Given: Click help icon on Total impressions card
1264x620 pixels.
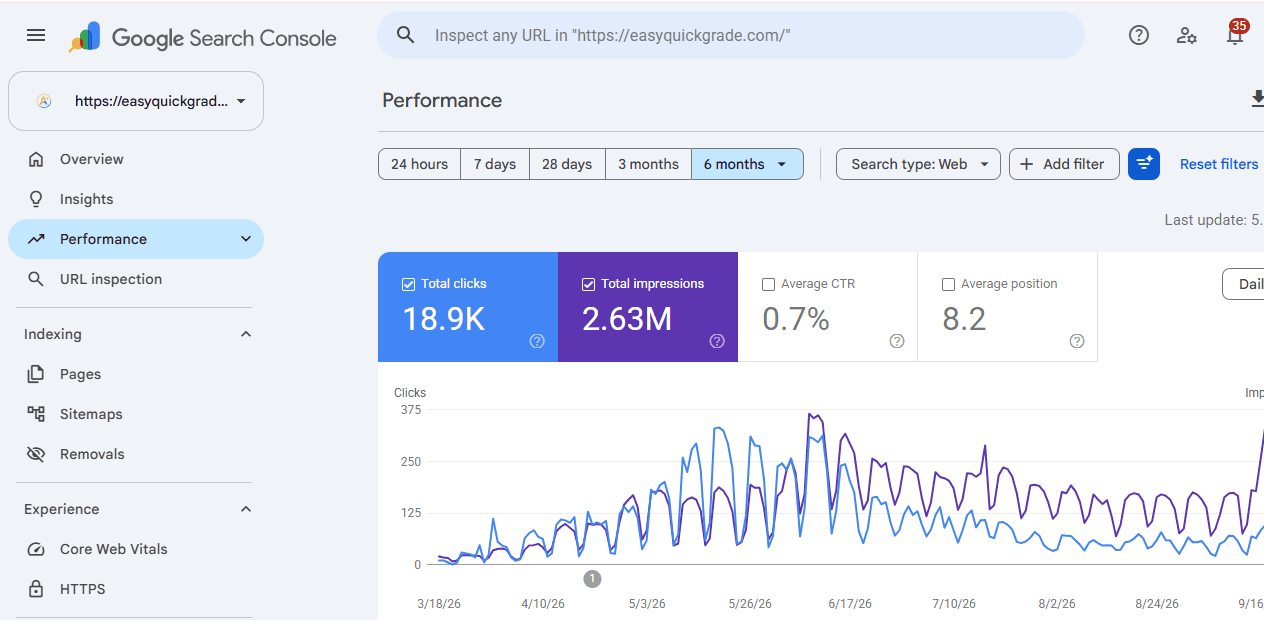Looking at the screenshot, I should tap(717, 341).
